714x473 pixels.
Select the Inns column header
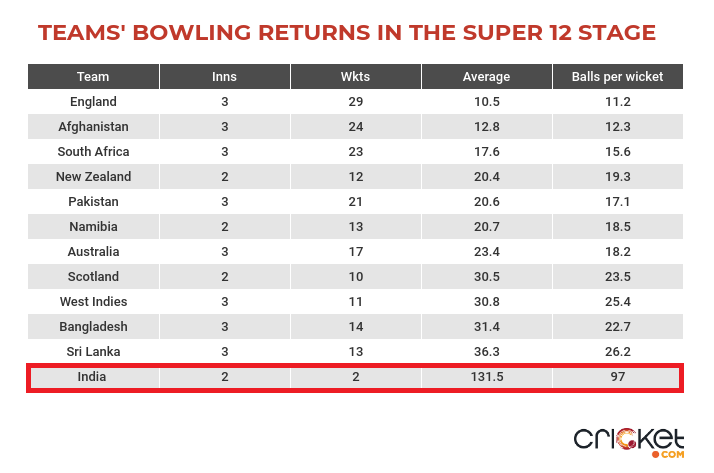[224, 76]
